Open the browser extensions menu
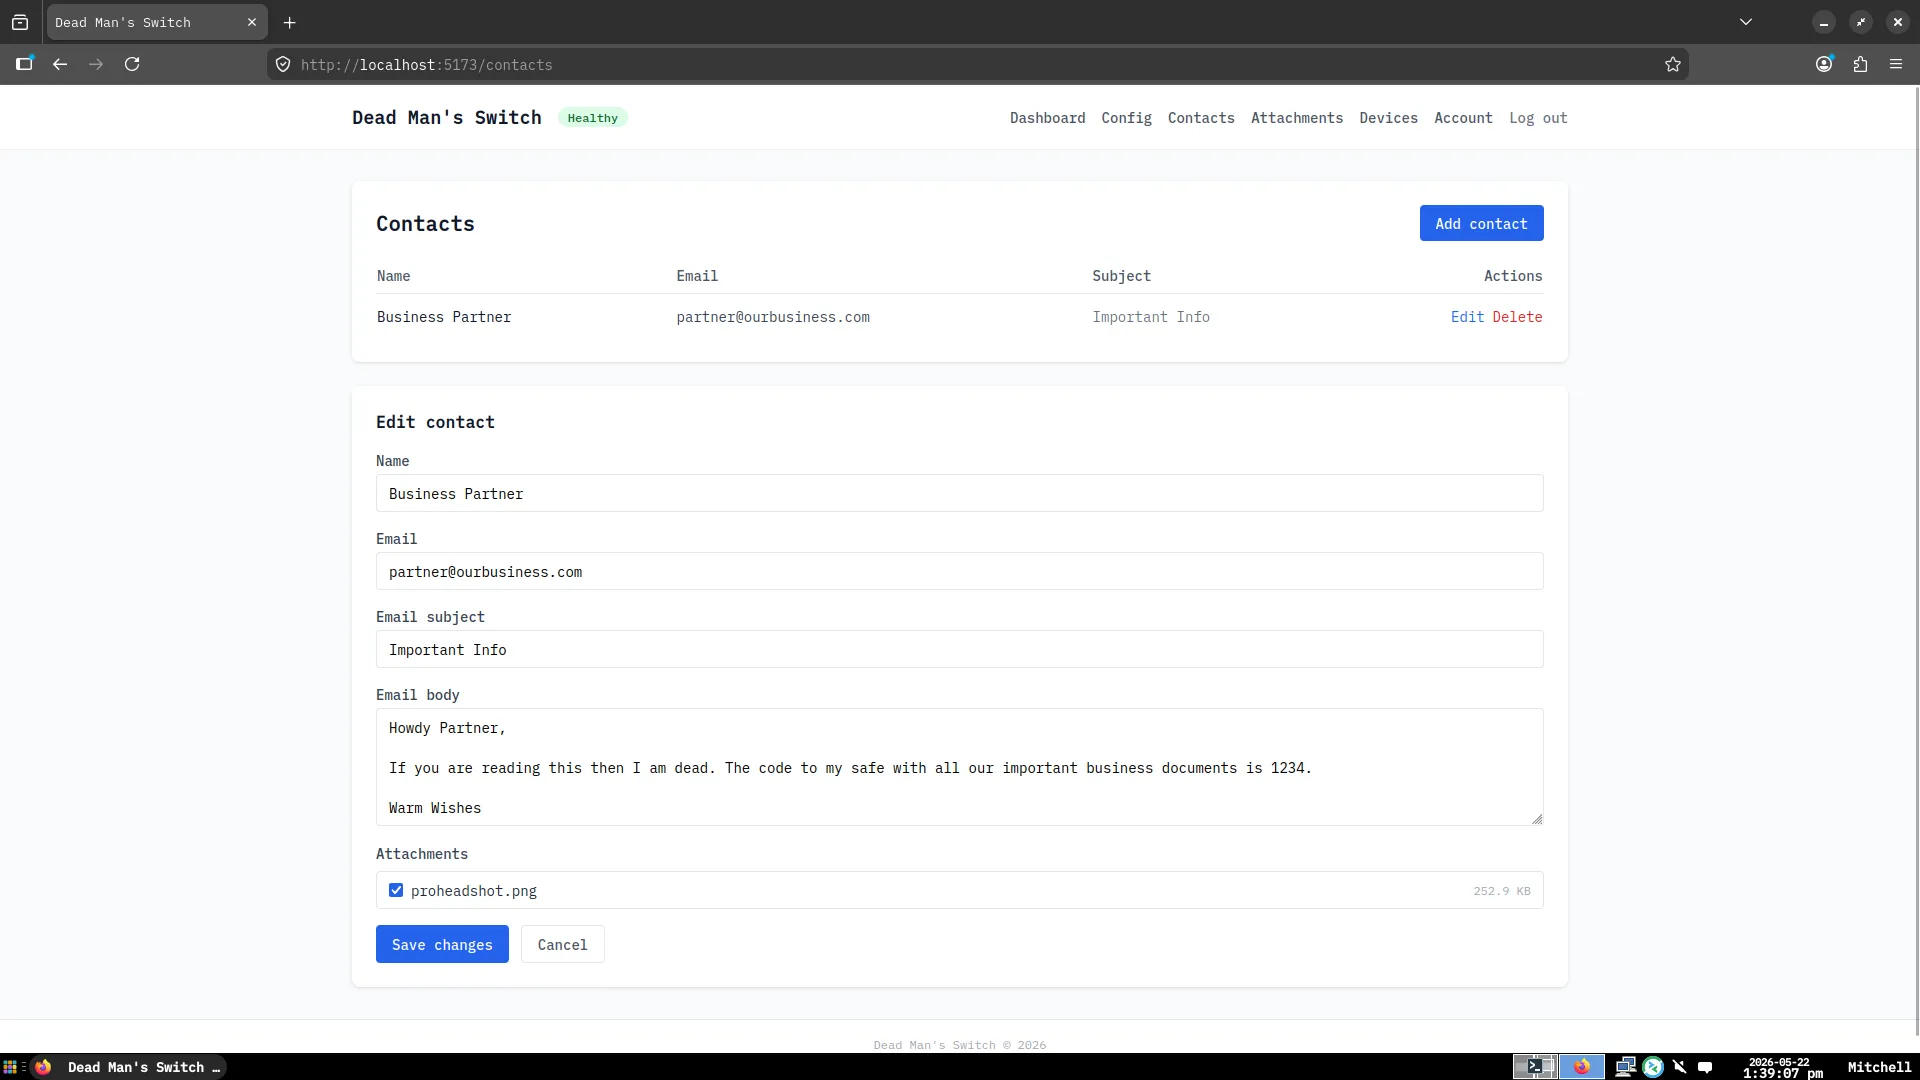 tap(1860, 64)
